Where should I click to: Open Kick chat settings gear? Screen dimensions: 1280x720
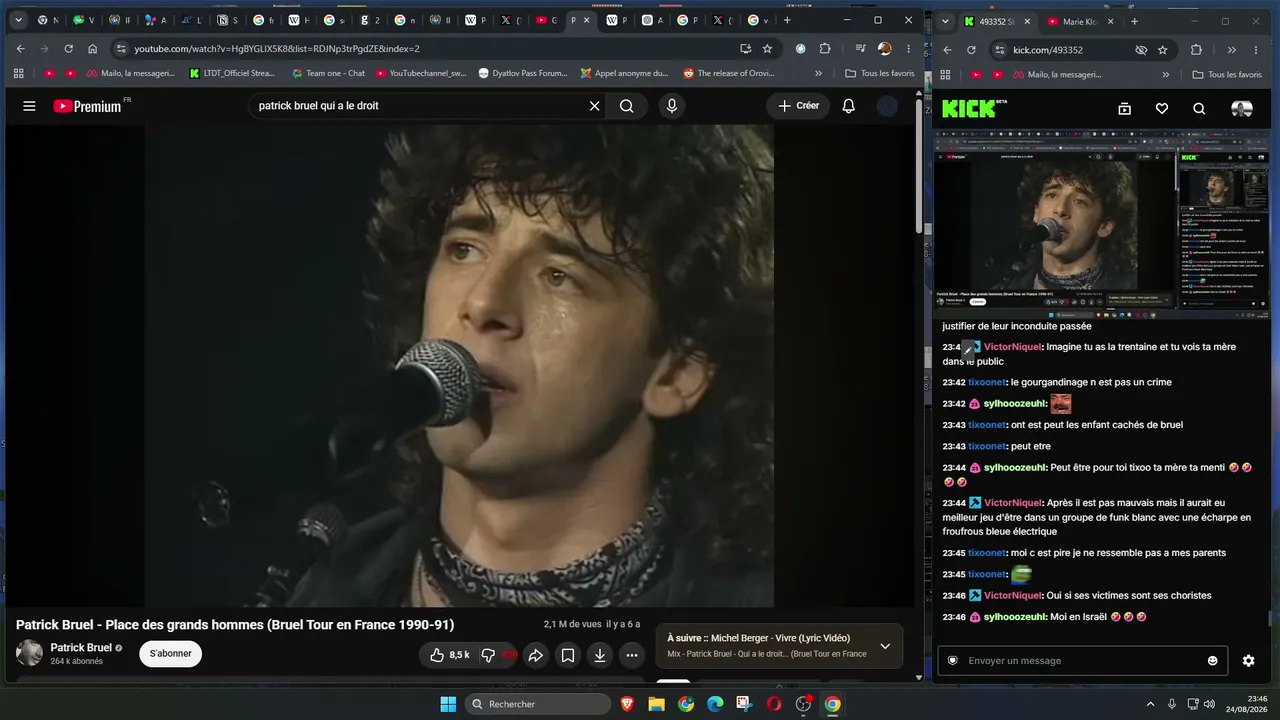1248,661
